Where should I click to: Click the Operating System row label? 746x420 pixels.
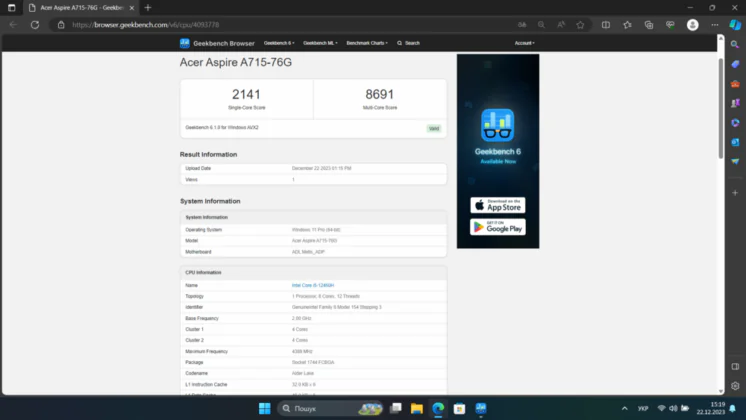(204, 230)
